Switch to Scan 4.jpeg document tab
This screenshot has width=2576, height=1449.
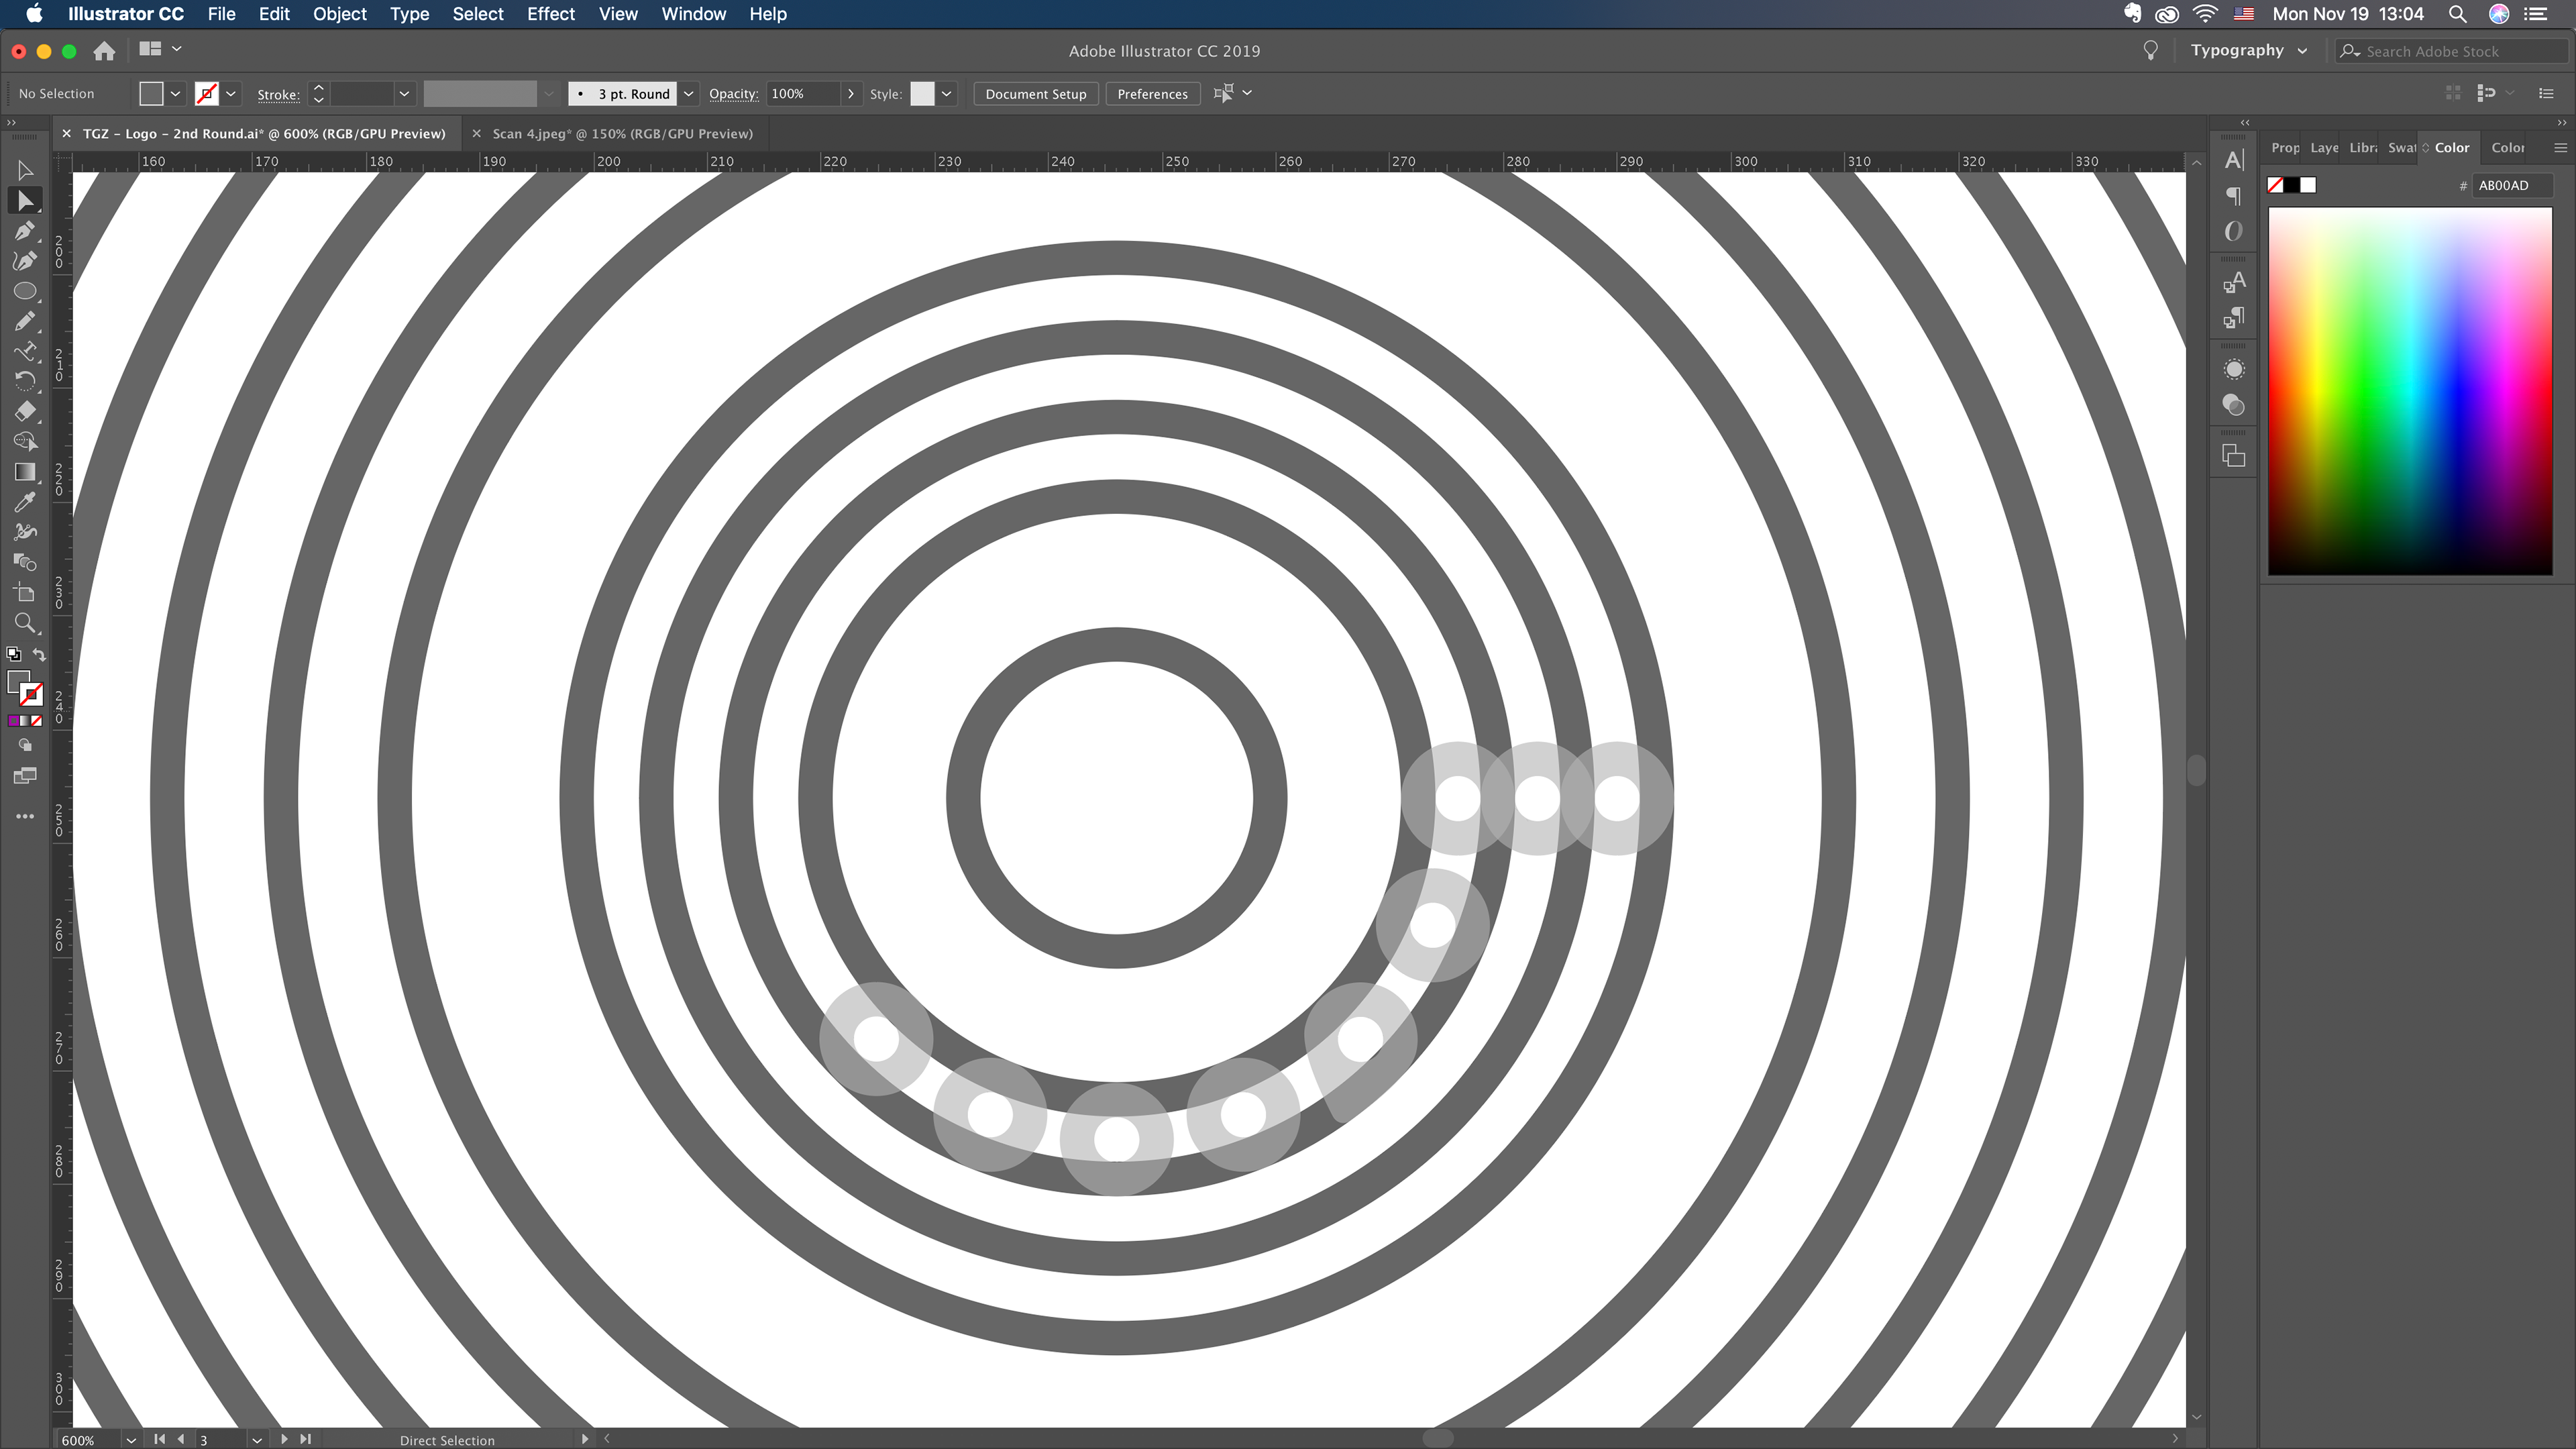622,133
